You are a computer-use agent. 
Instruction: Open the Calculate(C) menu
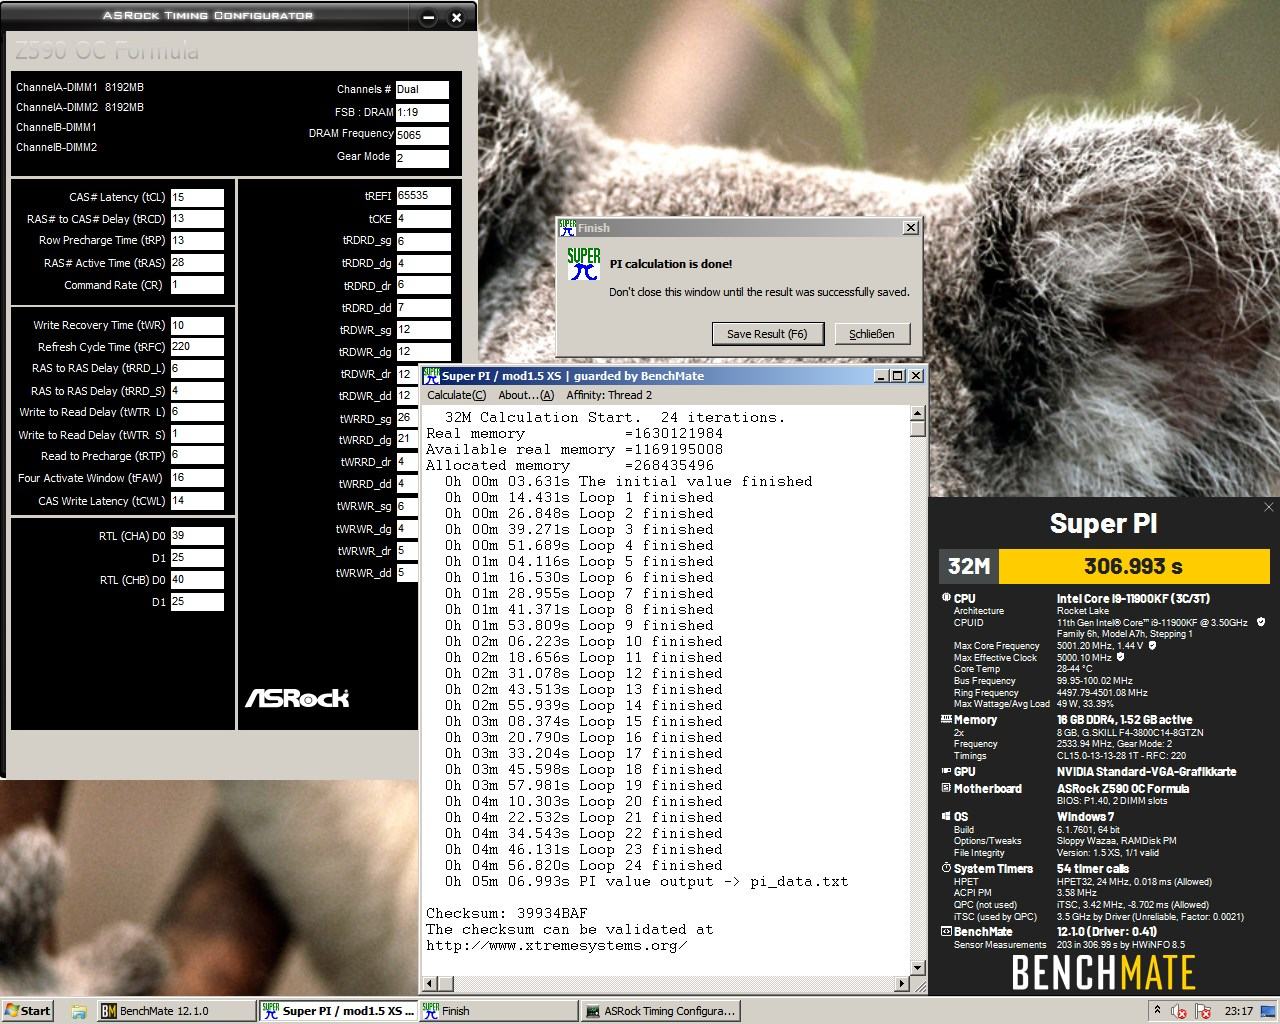pos(456,395)
